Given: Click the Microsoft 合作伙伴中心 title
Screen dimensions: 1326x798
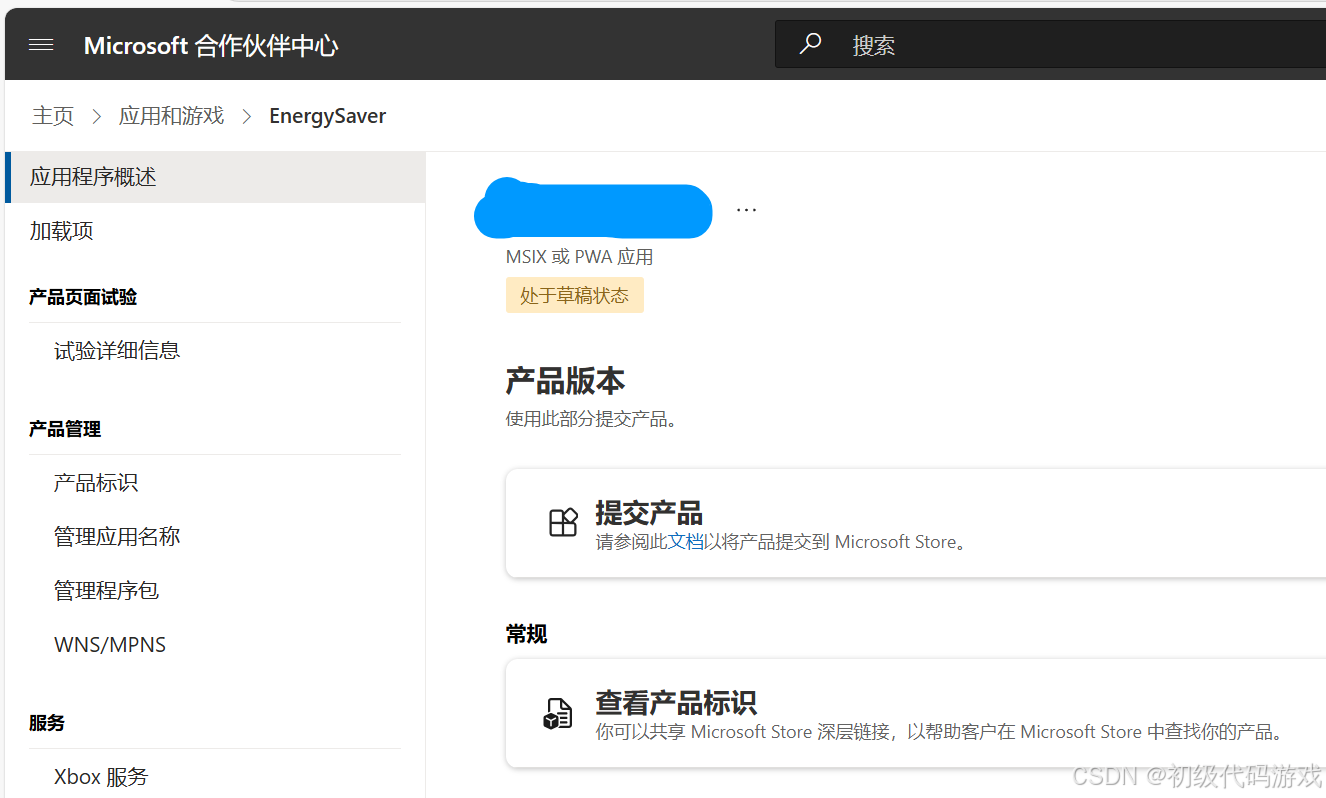Looking at the screenshot, I should 211,45.
